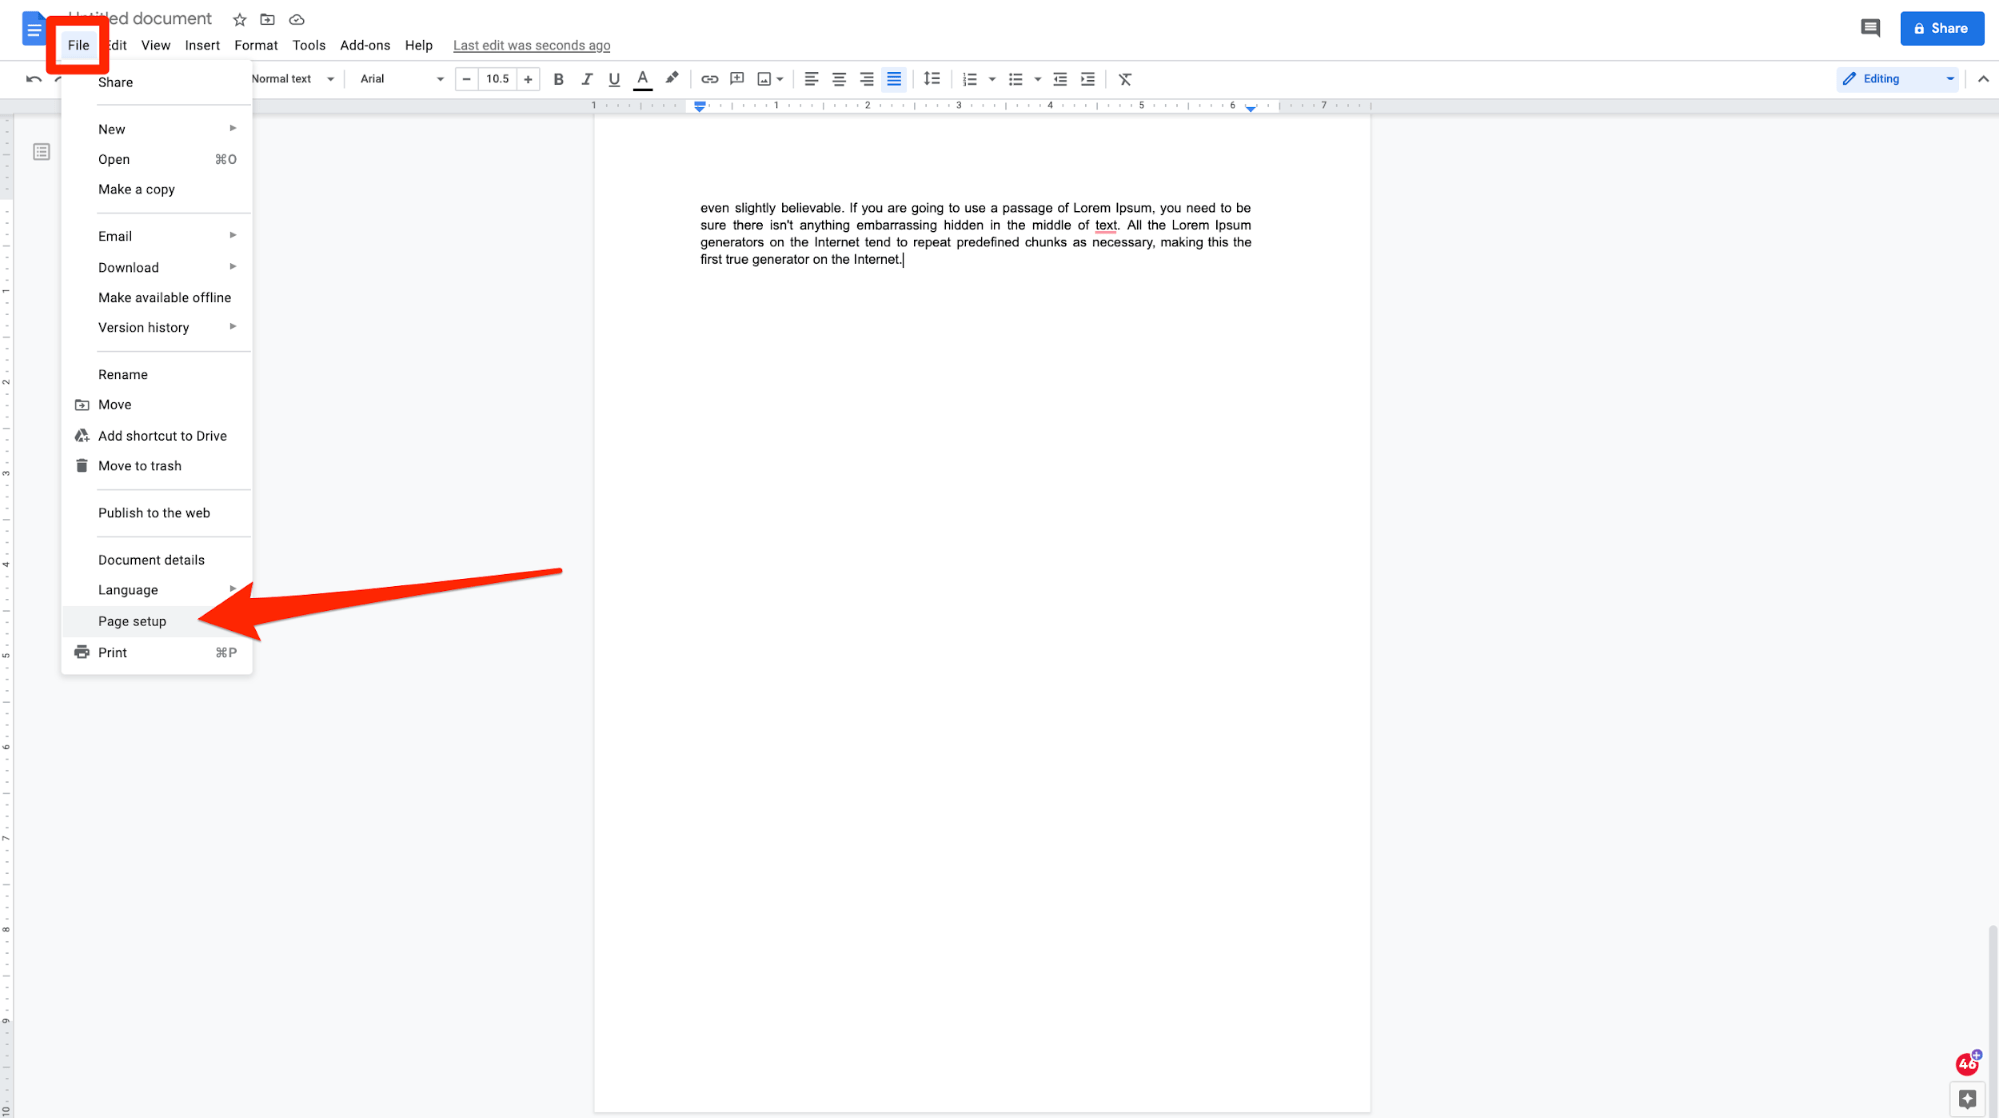Image resolution: width=1999 pixels, height=1118 pixels.
Task: Click the numbered list icon
Action: [971, 78]
